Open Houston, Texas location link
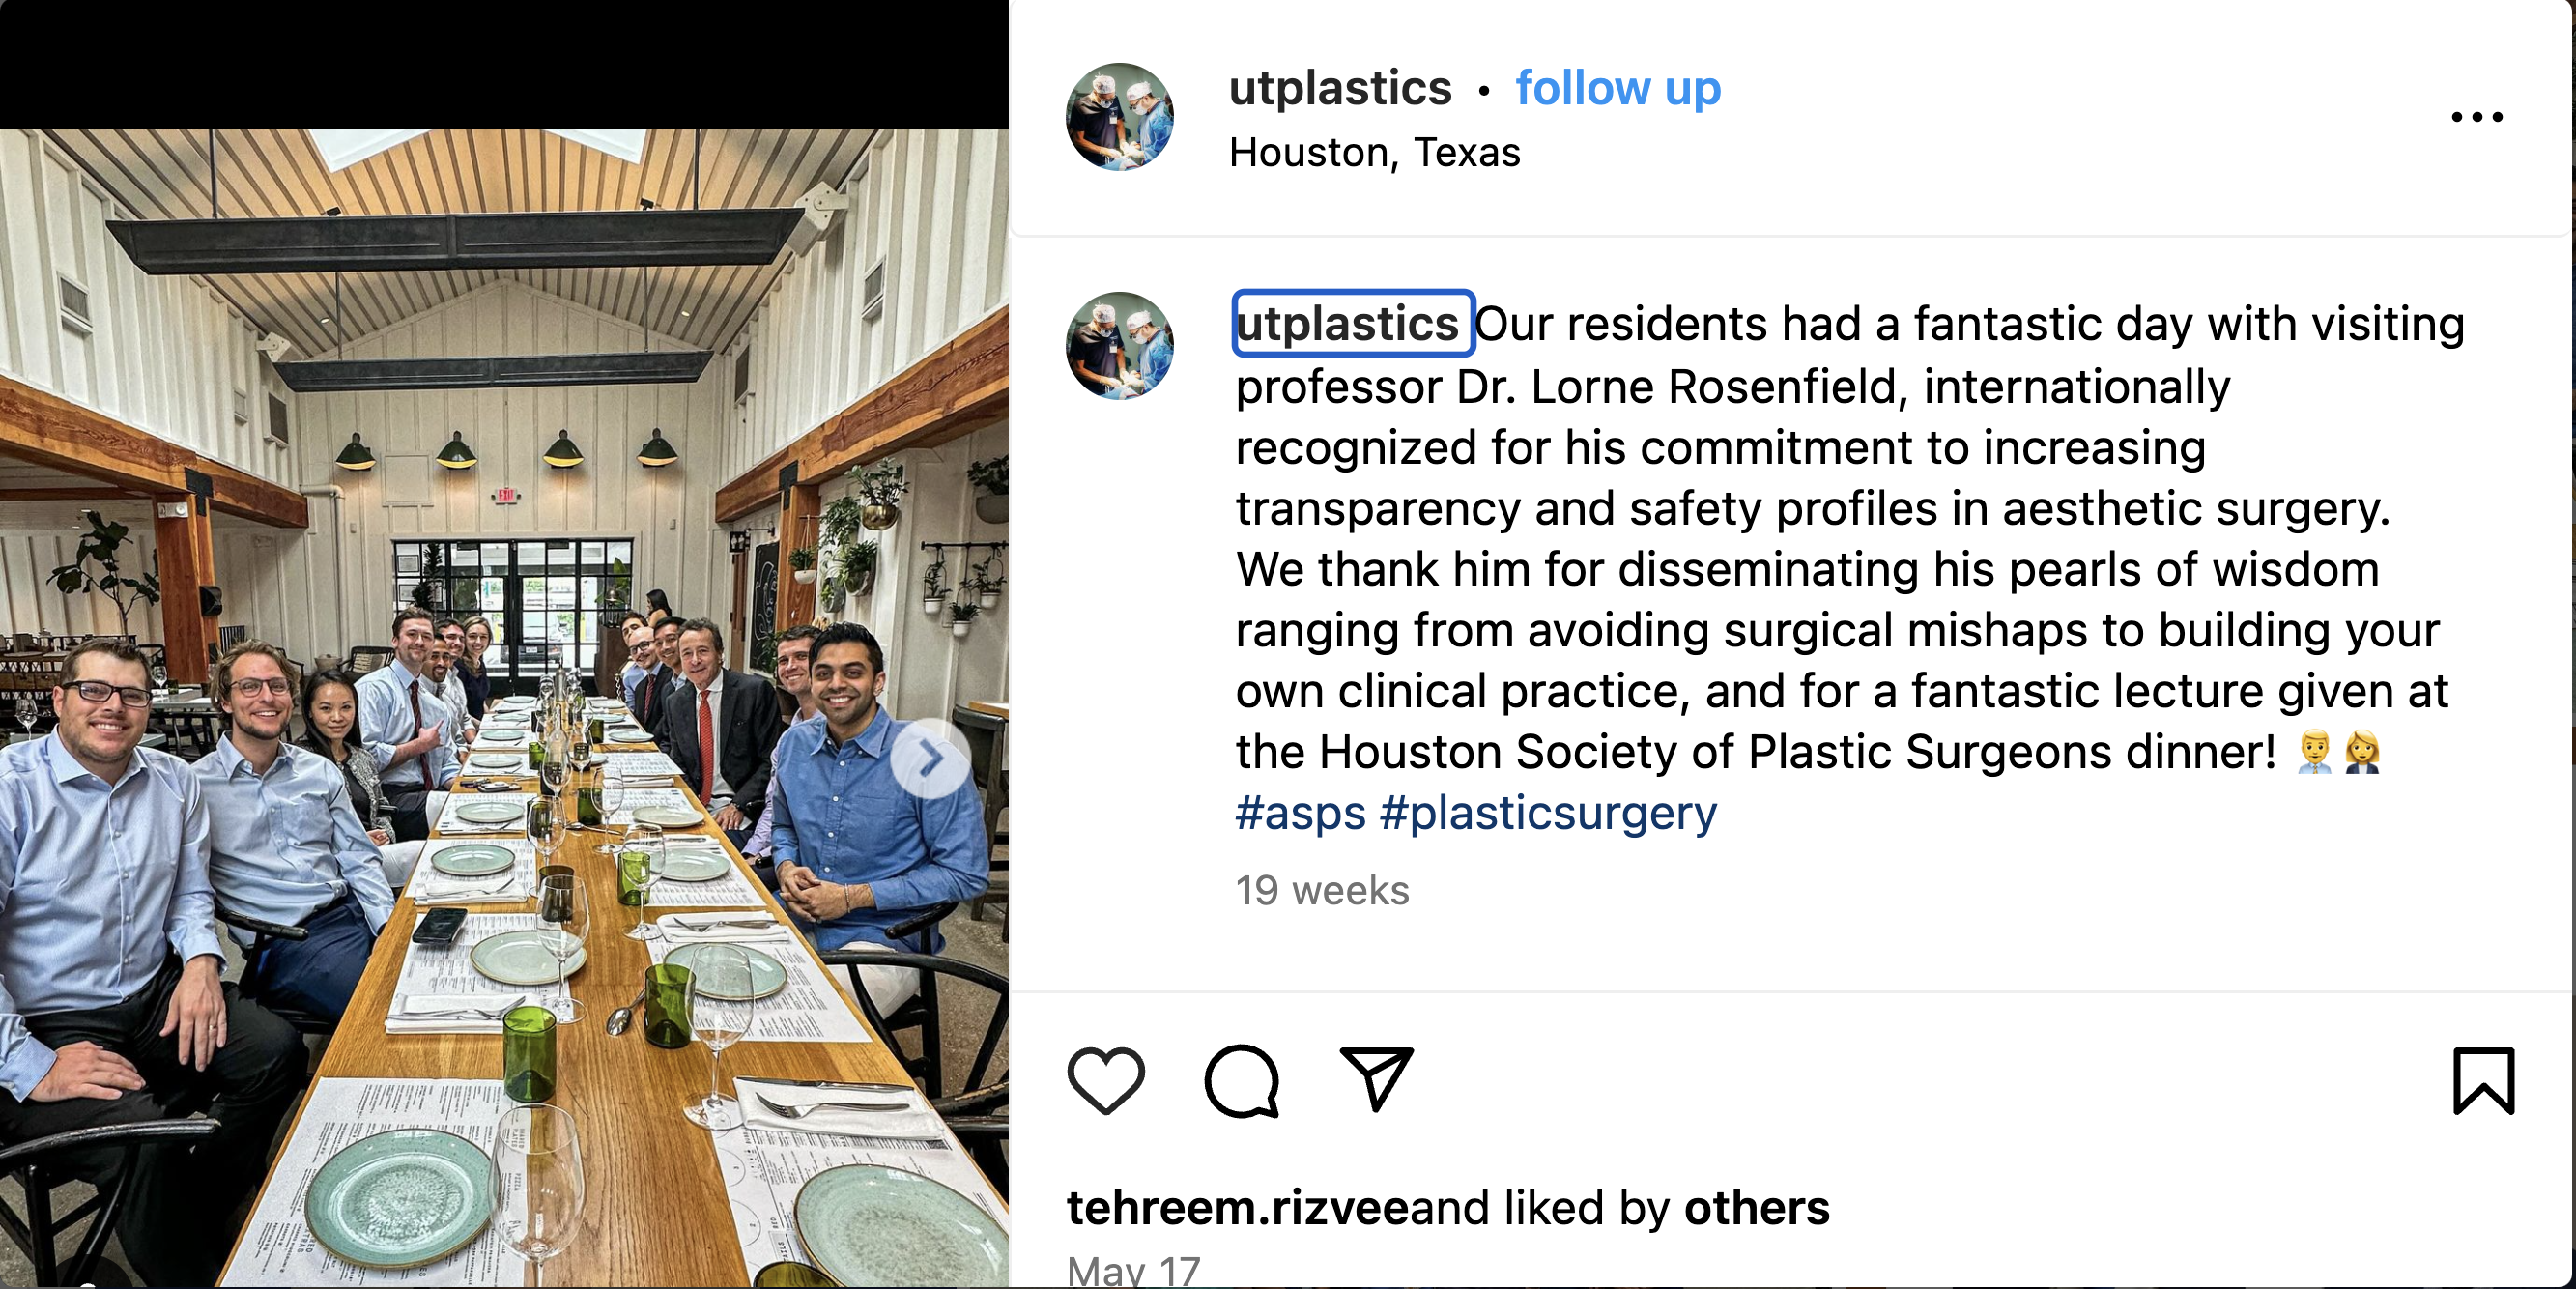The height and width of the screenshot is (1289, 2576). click(x=1374, y=152)
